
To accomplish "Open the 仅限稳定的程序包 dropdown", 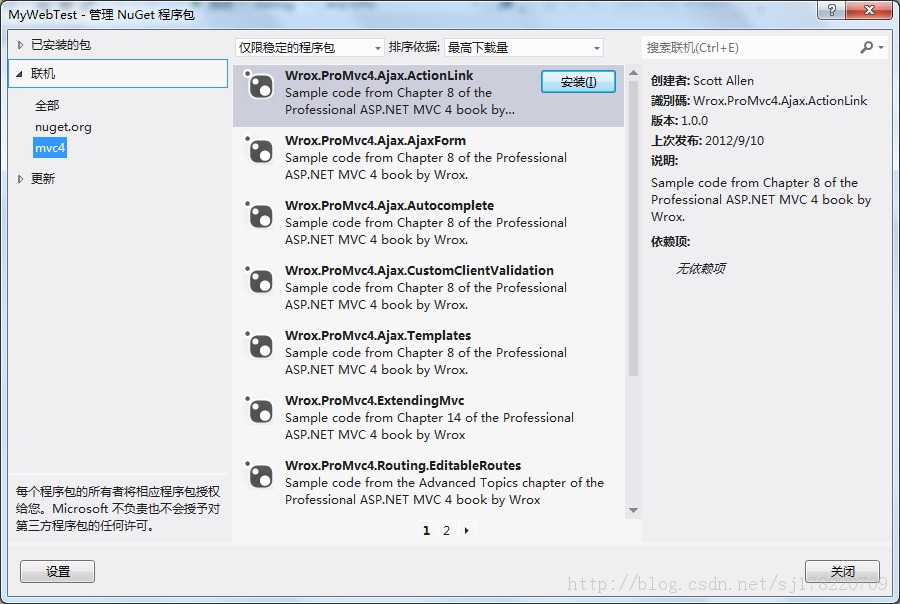I will (x=309, y=48).
